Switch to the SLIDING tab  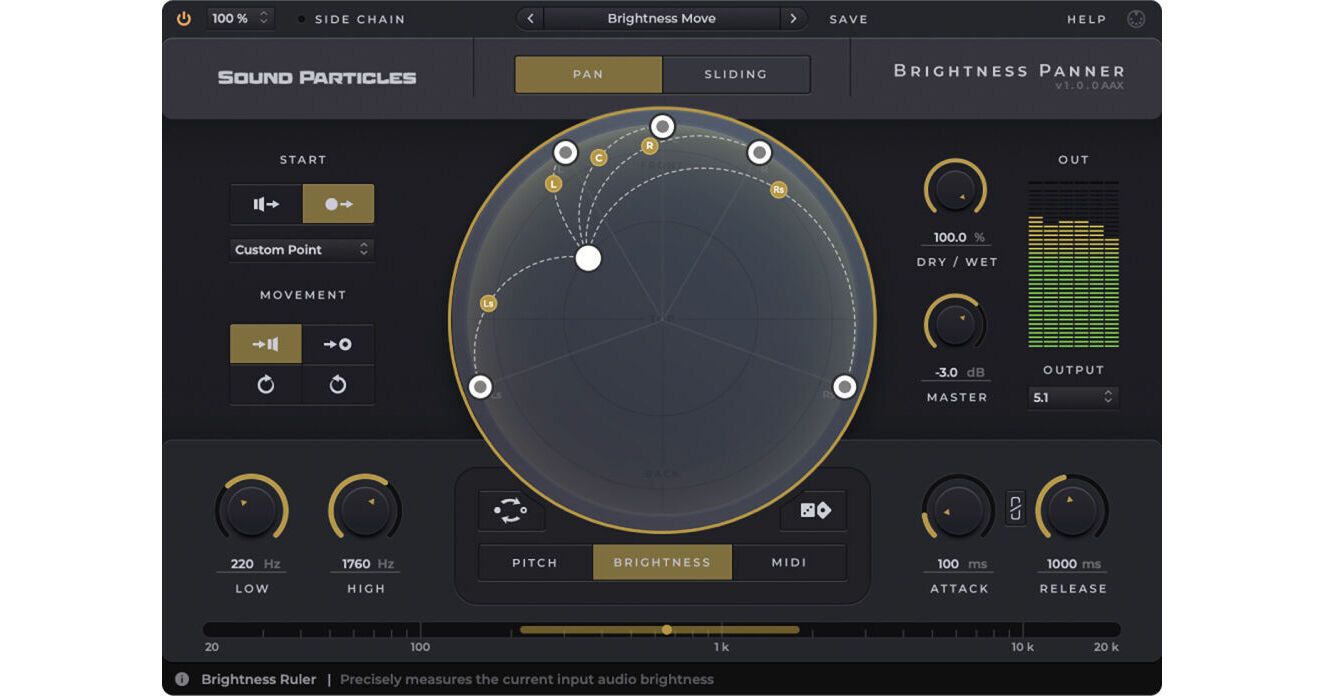(736, 74)
